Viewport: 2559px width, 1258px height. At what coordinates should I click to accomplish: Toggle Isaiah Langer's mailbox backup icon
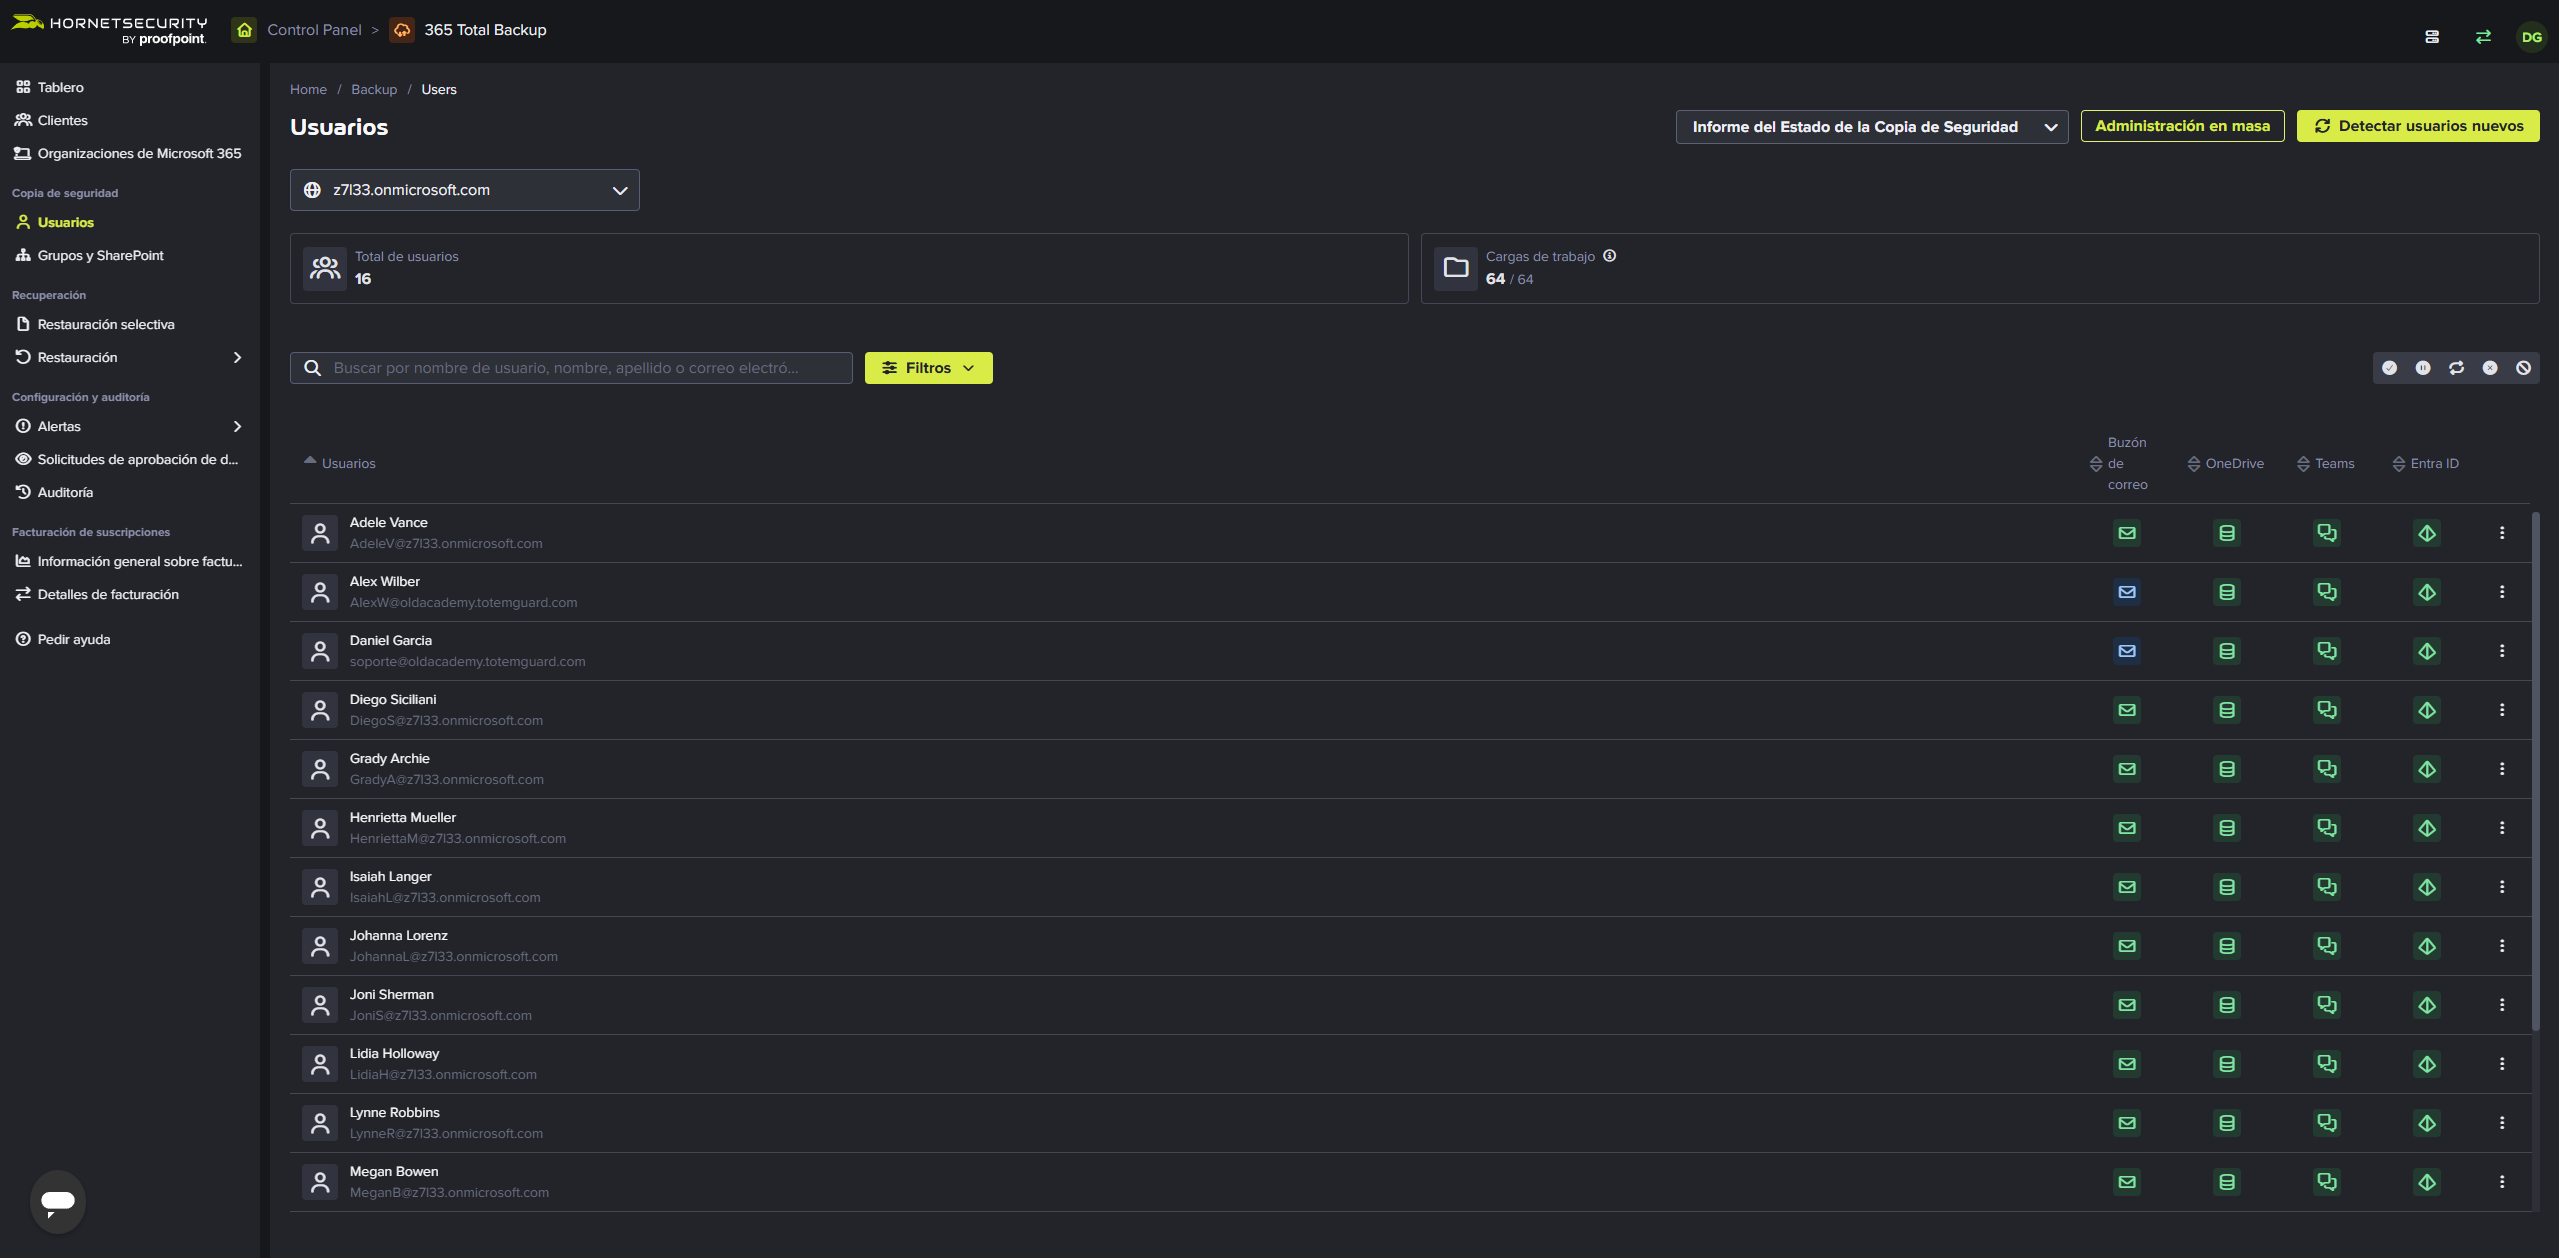[x=2126, y=887]
